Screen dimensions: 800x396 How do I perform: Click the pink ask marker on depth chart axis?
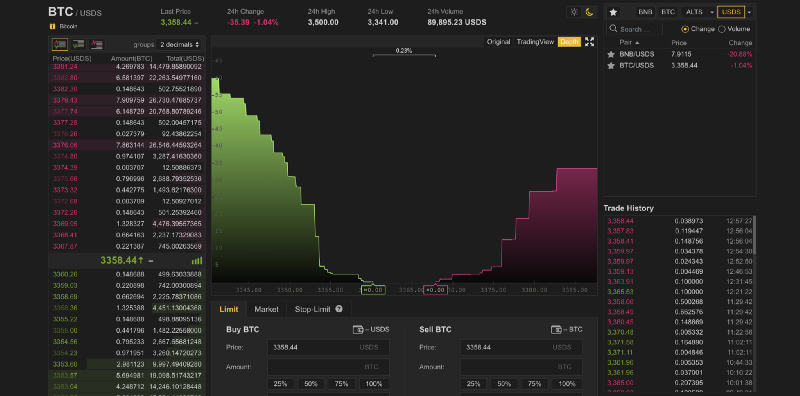435,290
